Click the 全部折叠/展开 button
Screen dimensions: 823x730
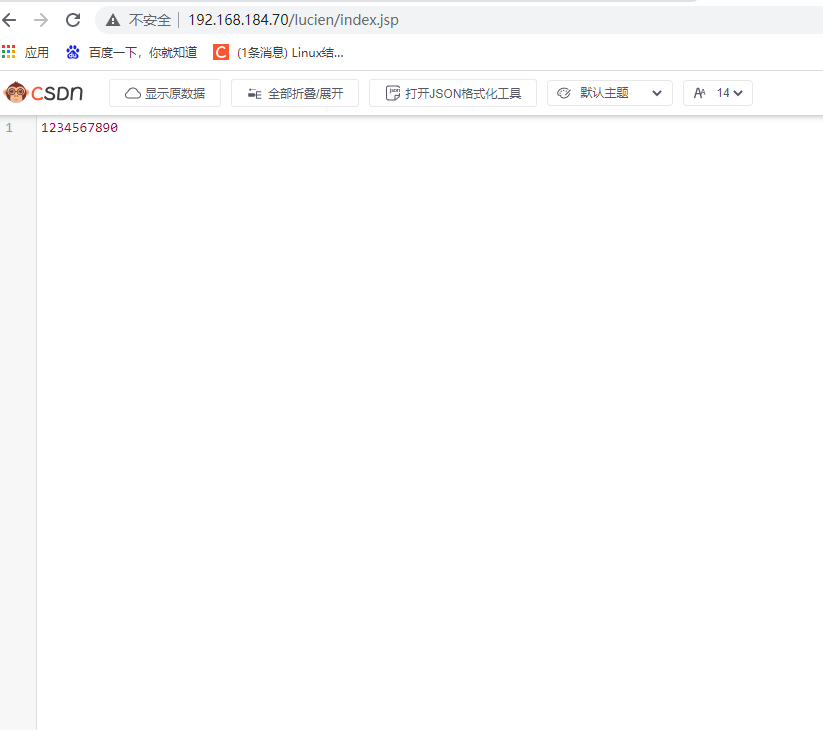pyautogui.click(x=295, y=93)
